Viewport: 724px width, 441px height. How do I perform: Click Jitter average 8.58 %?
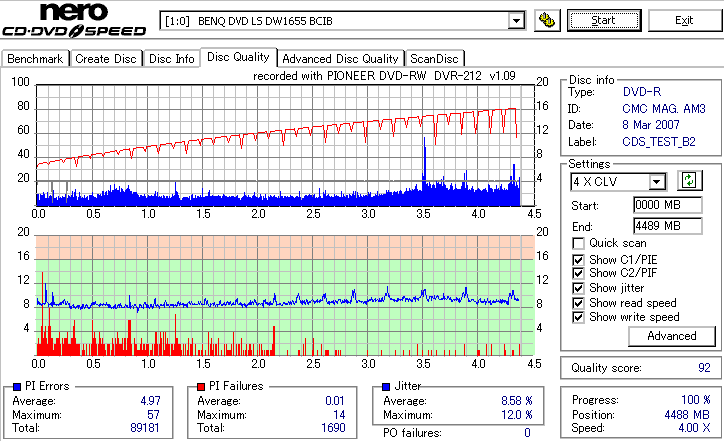click(517, 401)
